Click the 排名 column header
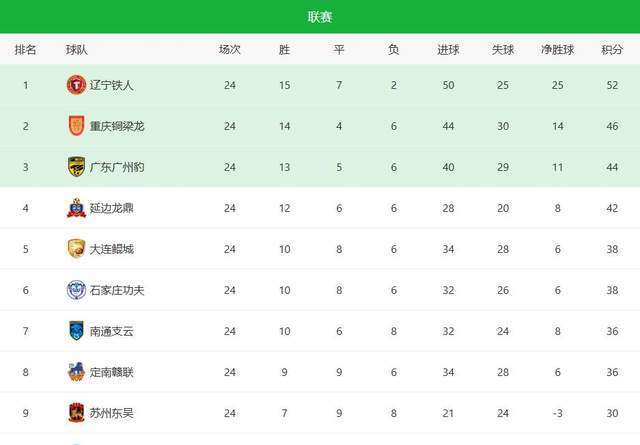 coord(26,50)
